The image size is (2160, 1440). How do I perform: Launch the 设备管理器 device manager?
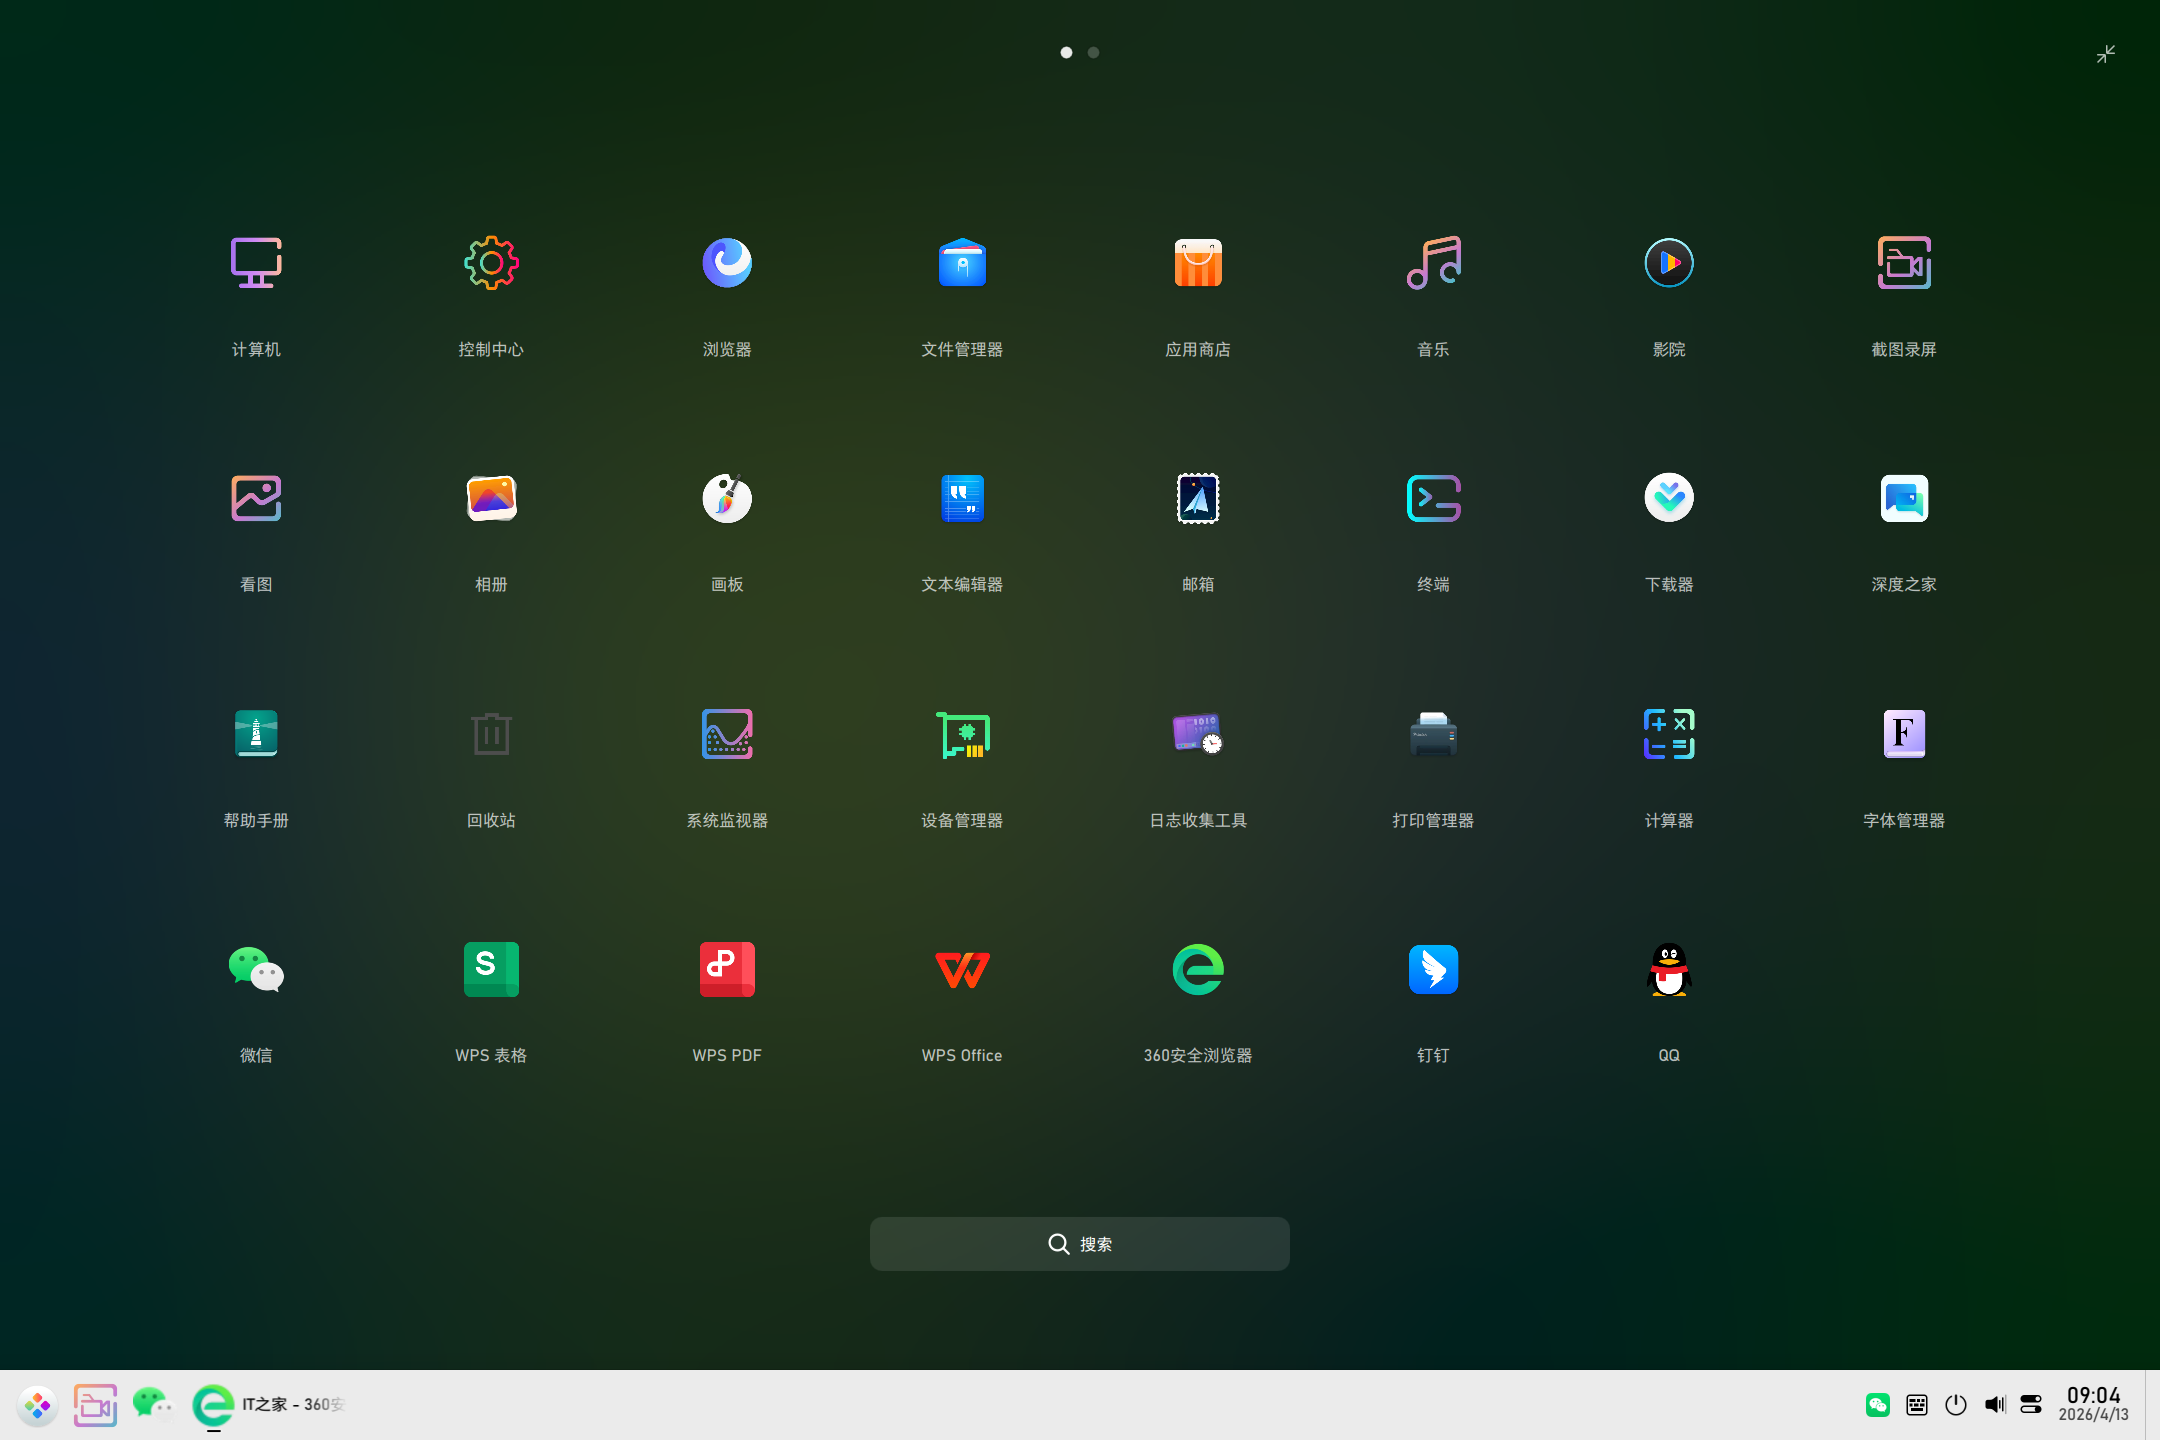(962, 733)
